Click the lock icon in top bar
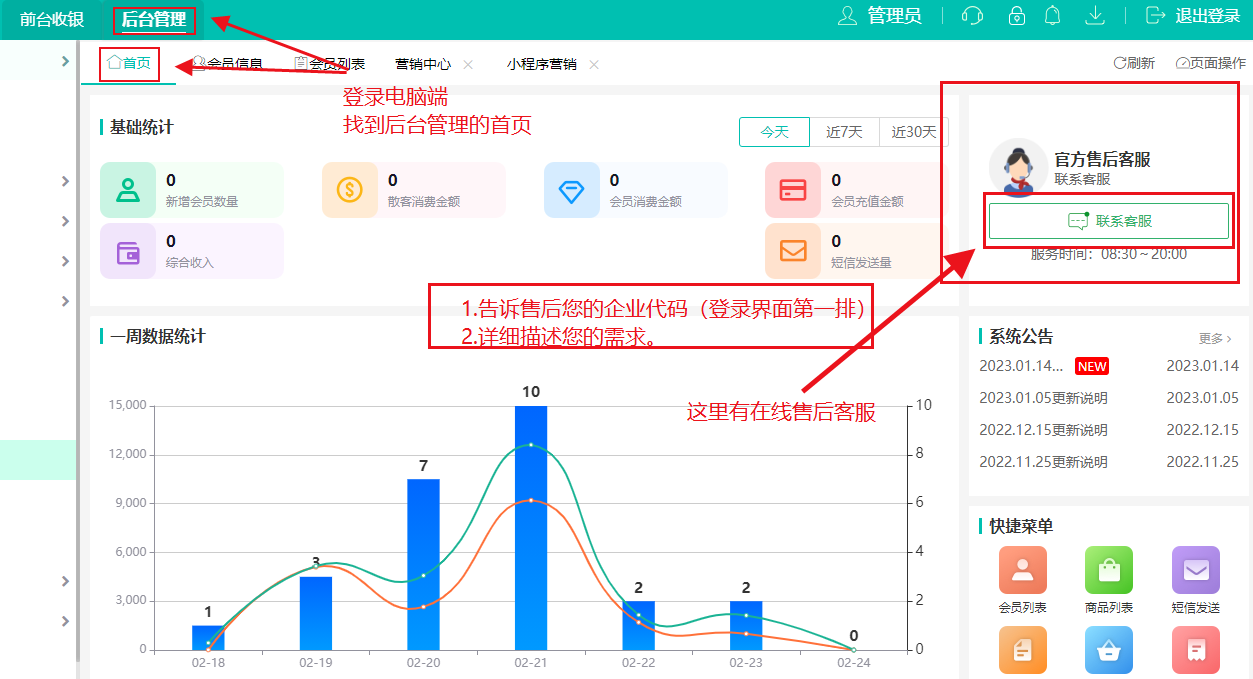Viewport: 1253px width, 679px height. coord(1016,16)
